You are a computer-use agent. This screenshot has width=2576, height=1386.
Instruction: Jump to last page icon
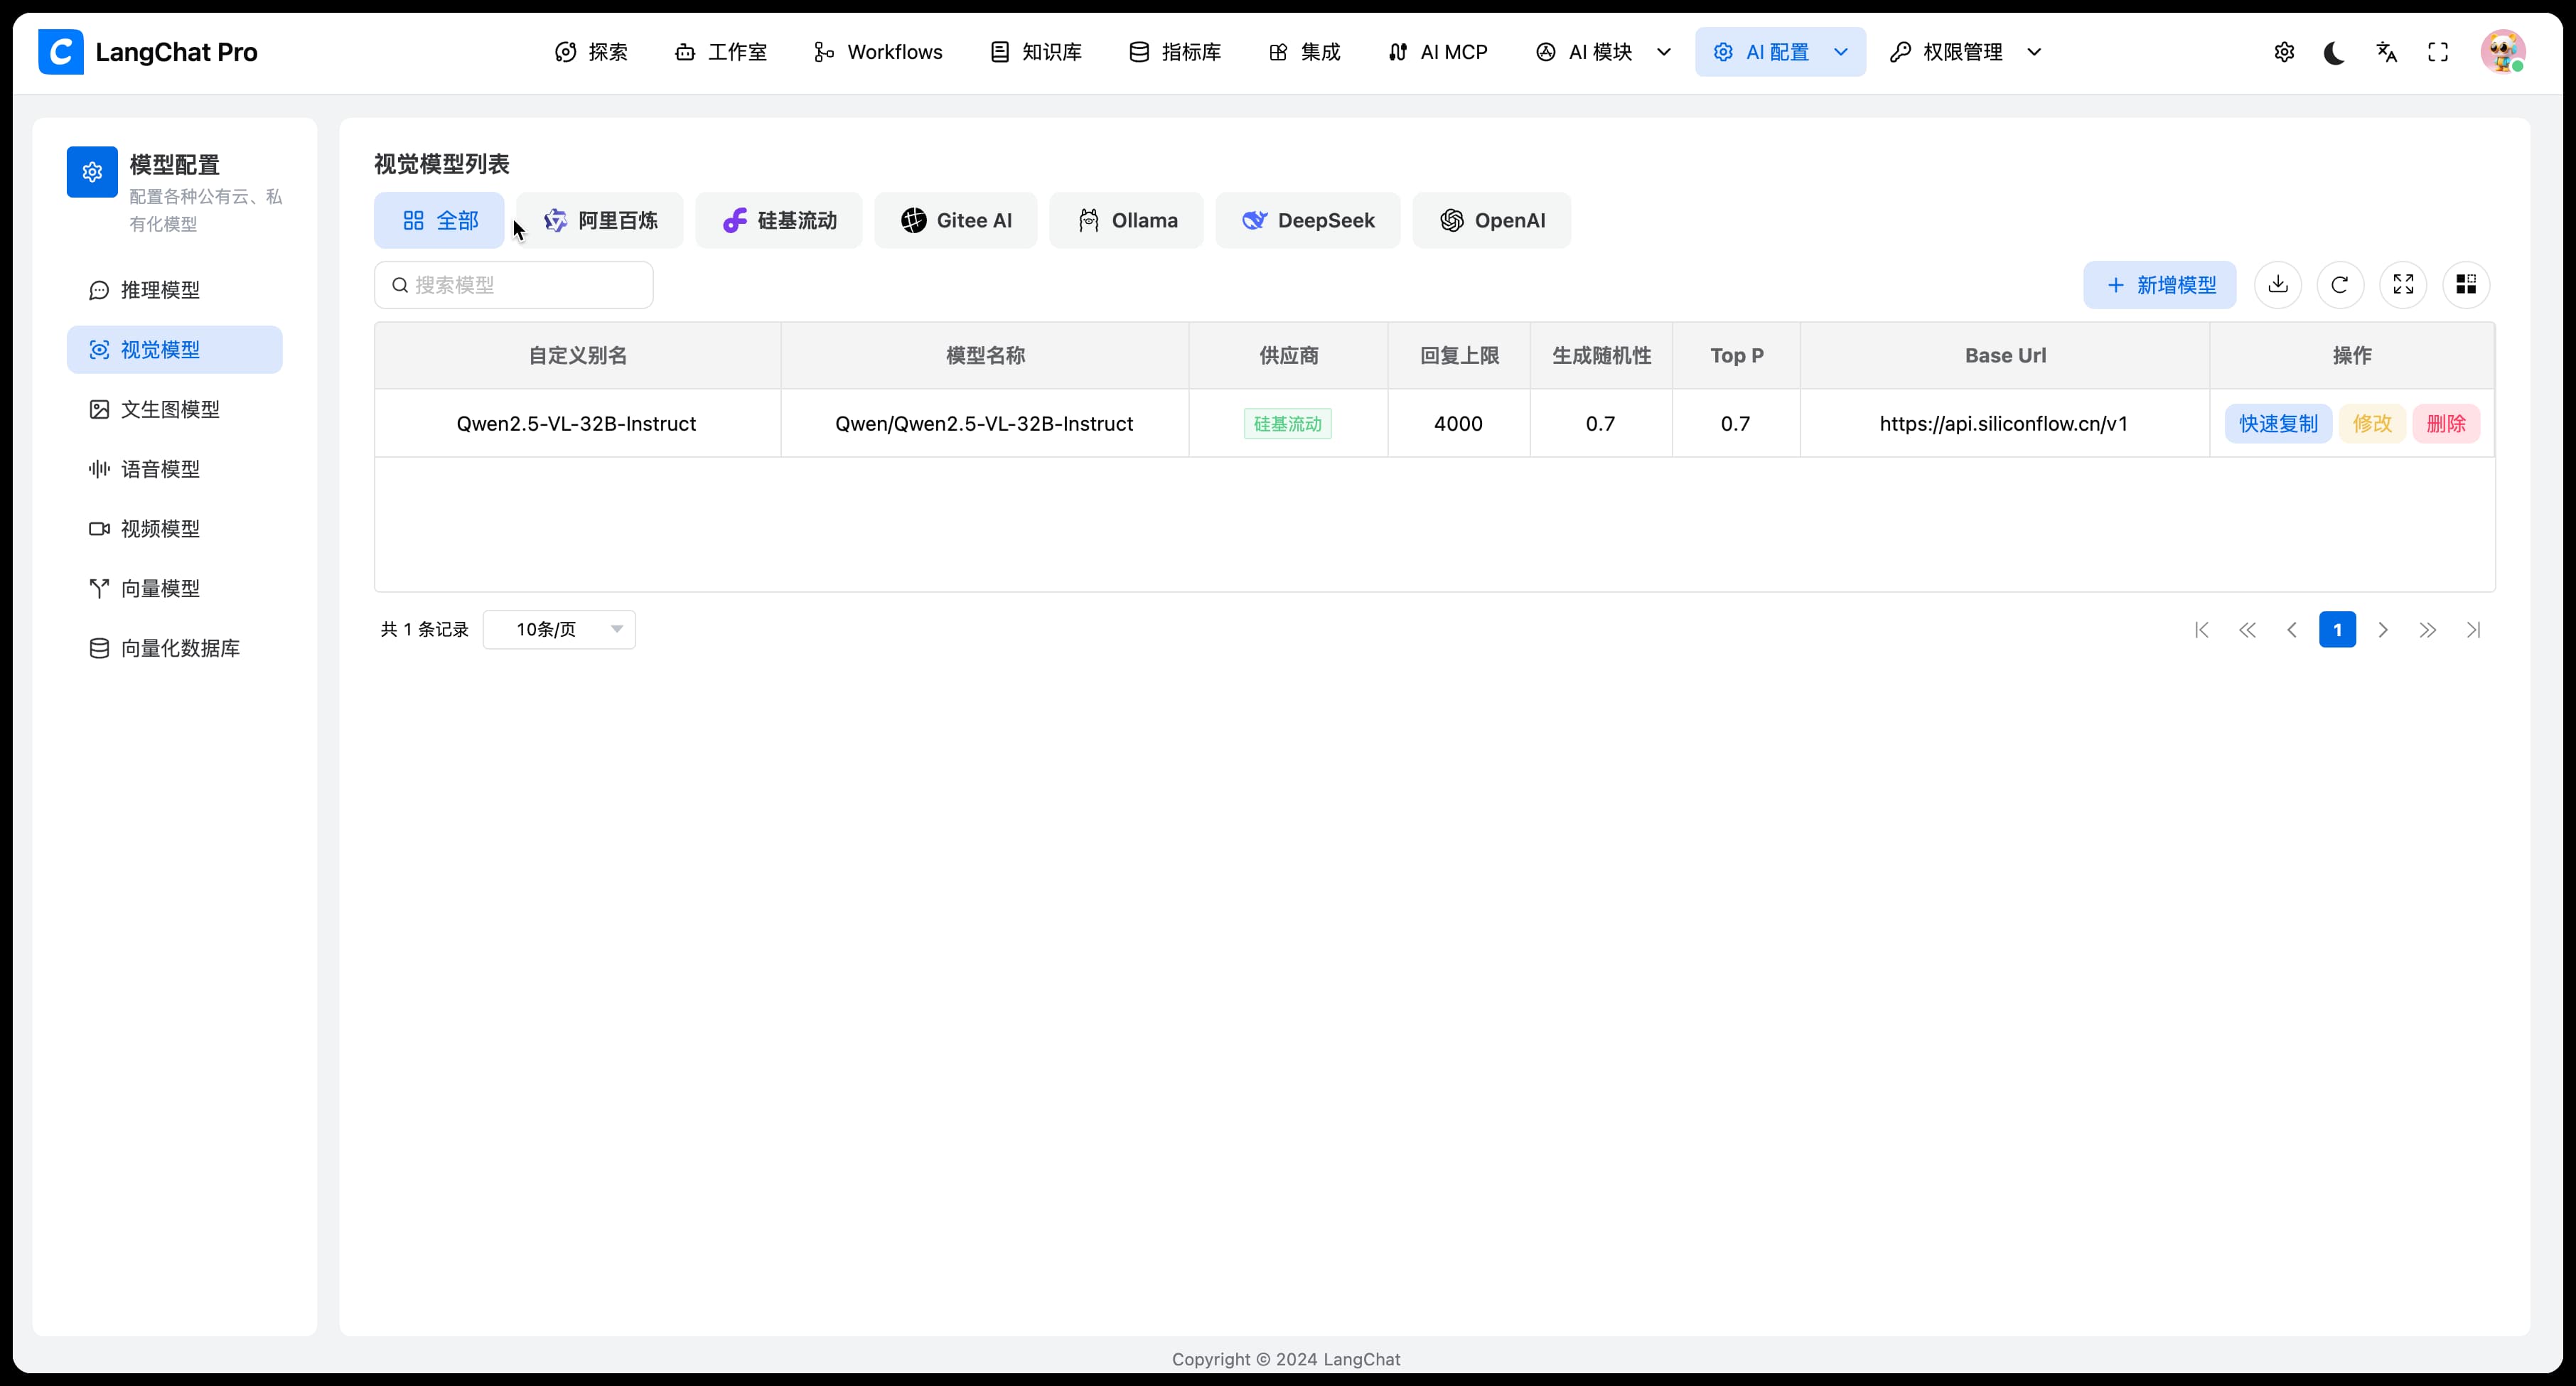pyautogui.click(x=2473, y=630)
